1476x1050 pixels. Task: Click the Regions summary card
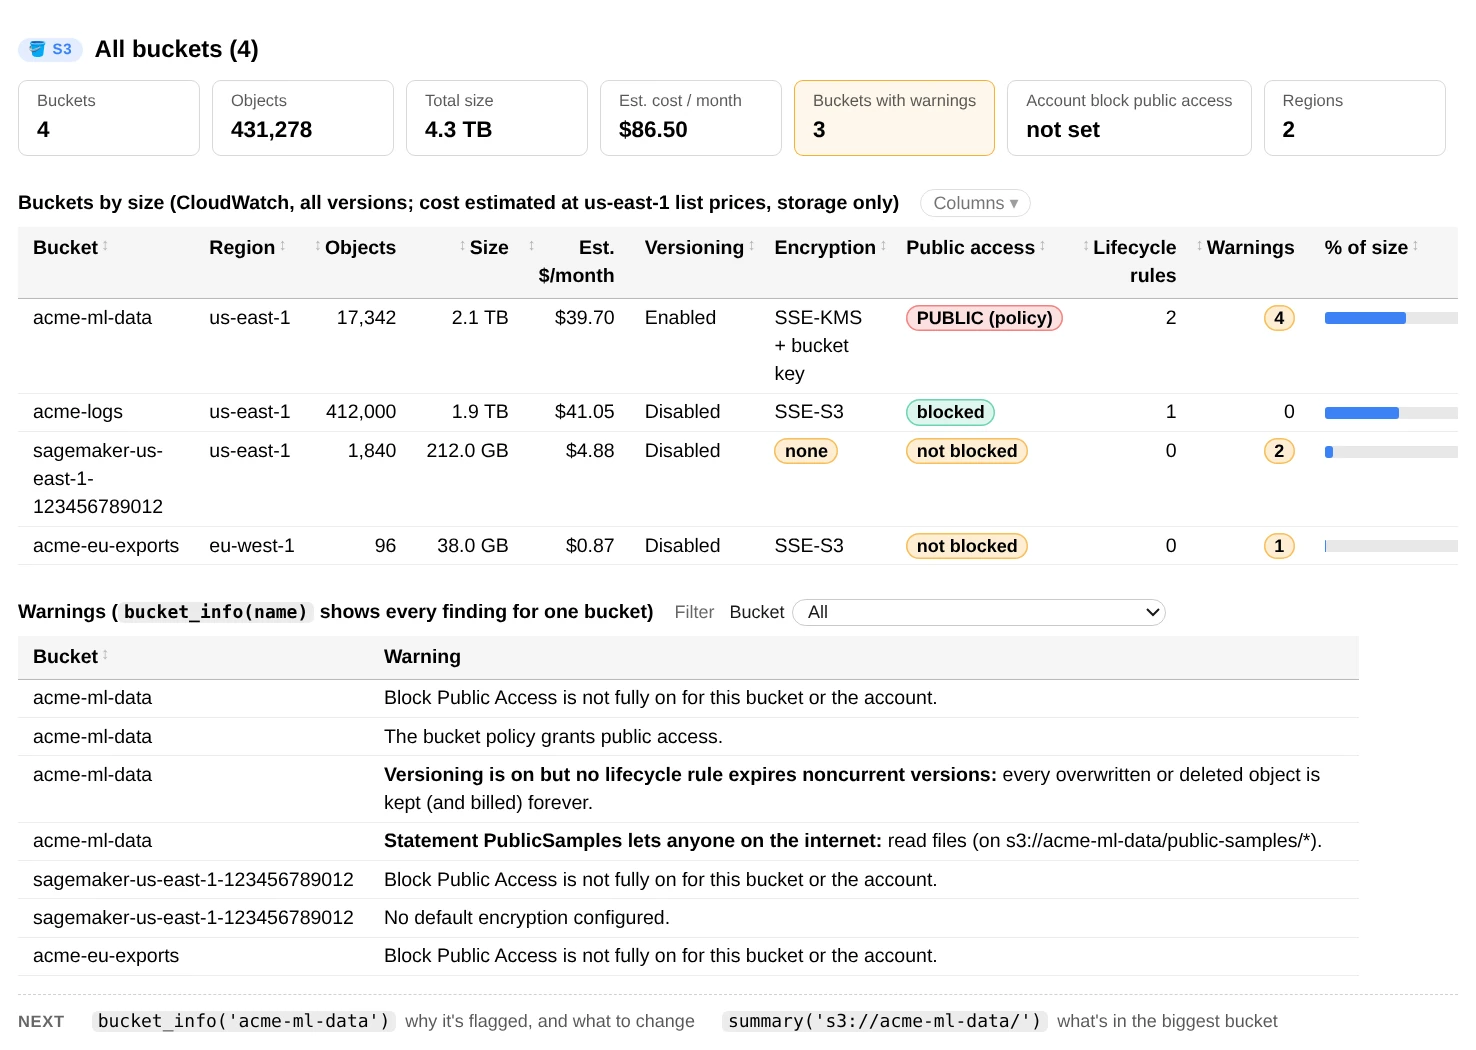tap(1354, 118)
